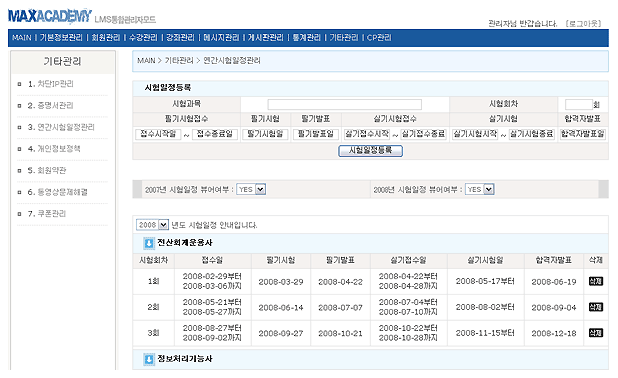Screen dimensions: 618x378
Task: Select 3. 연간시험일정관리 in the sidebar
Action: [61, 127]
